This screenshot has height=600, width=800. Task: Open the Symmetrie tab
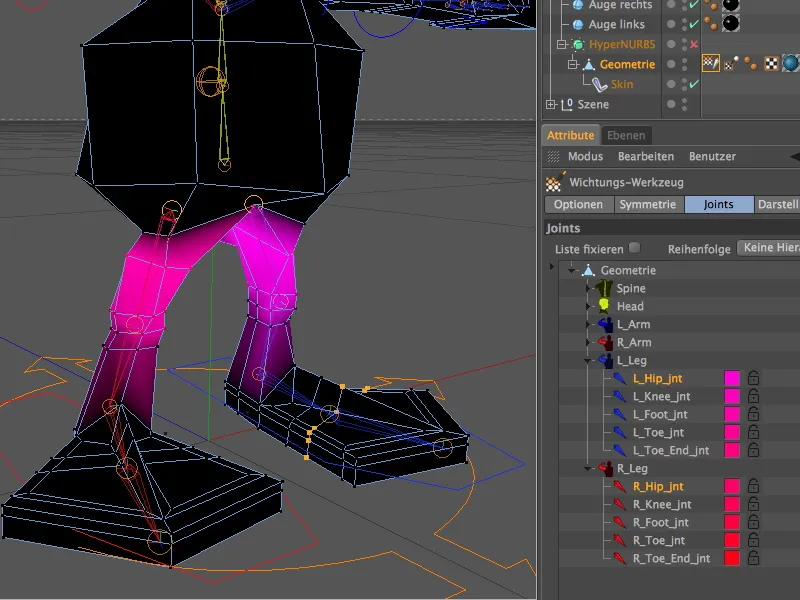point(648,205)
